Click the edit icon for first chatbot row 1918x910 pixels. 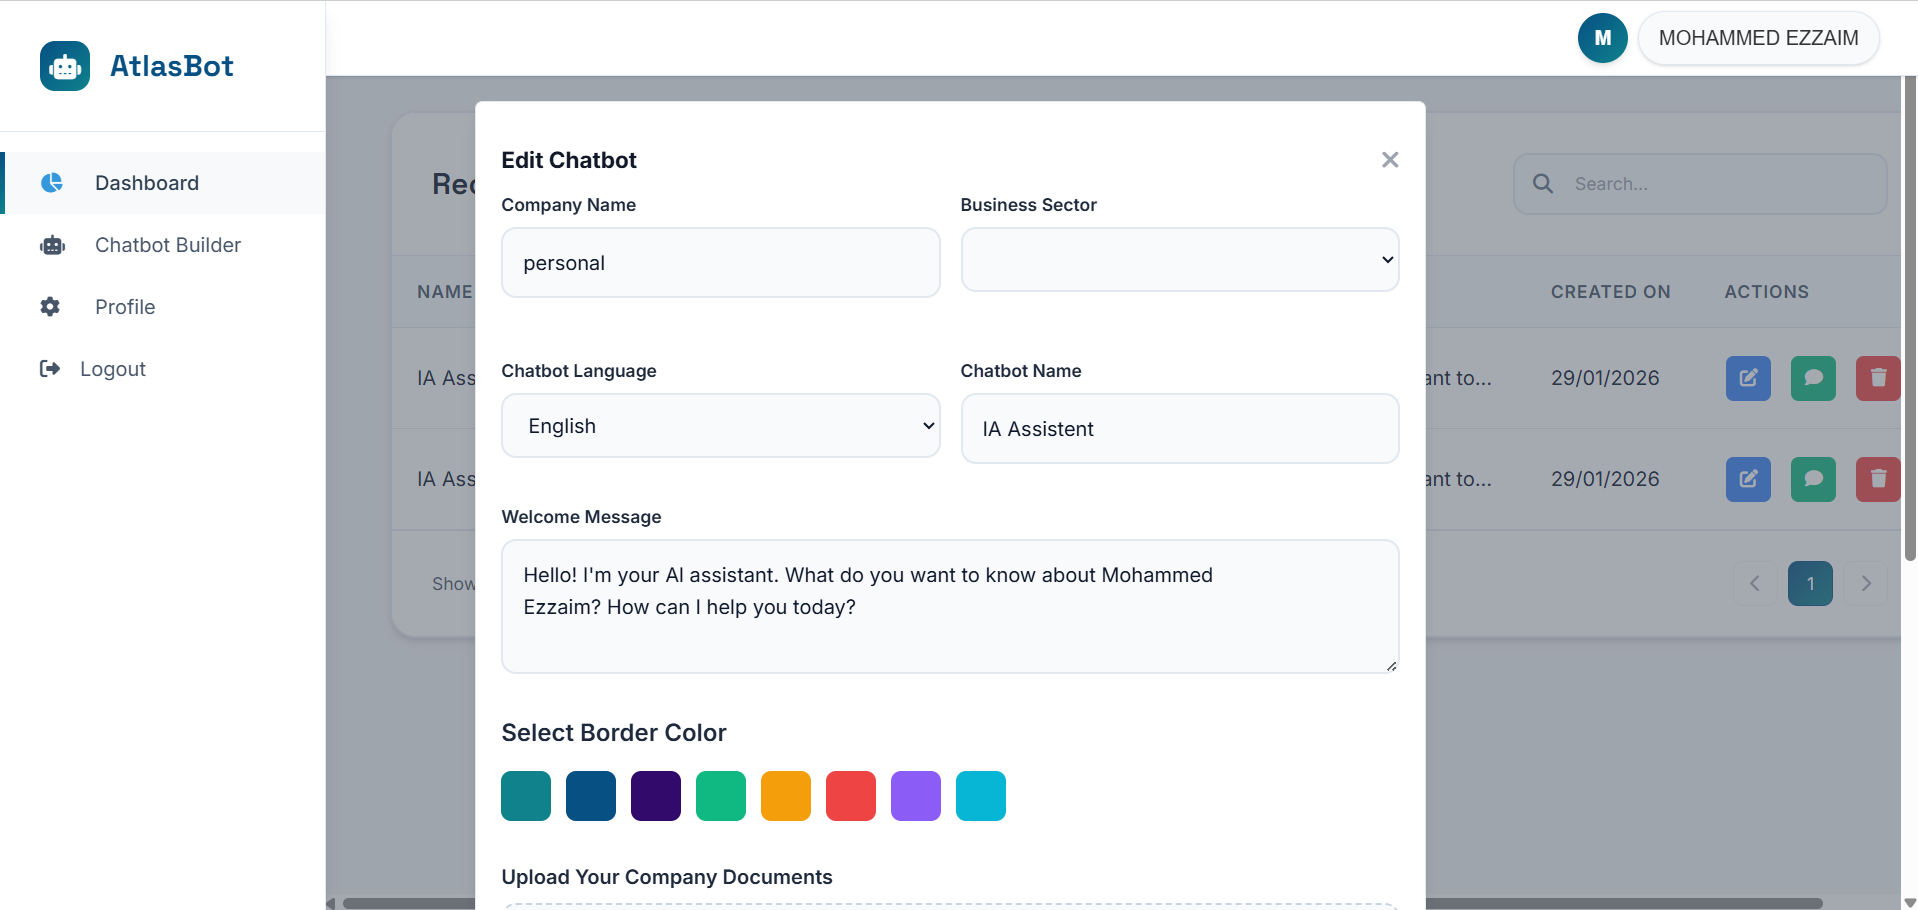(x=1747, y=378)
